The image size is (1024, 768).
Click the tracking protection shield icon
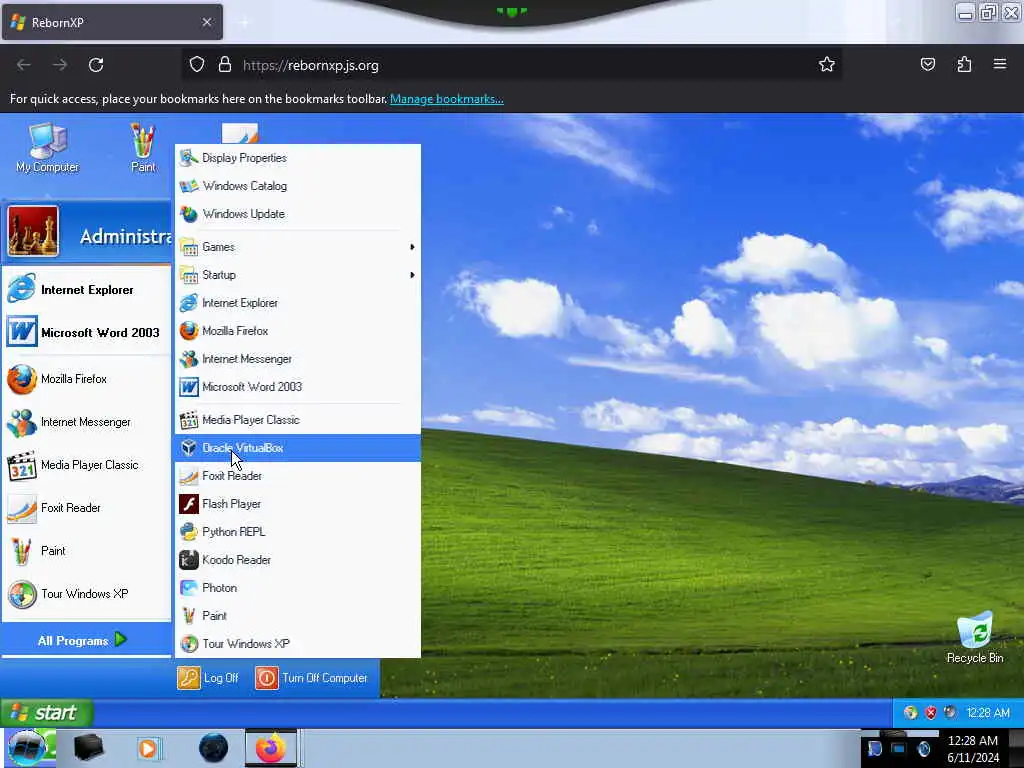click(x=197, y=65)
